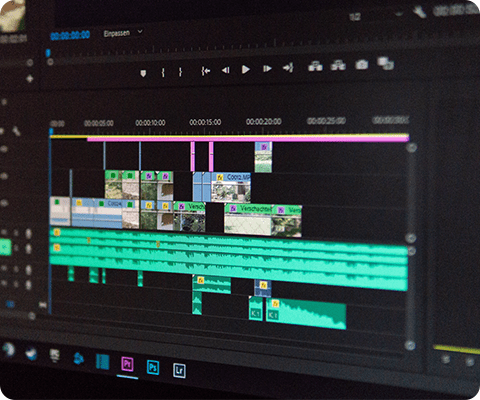The height and width of the screenshot is (400, 480).
Task: Step back one frame
Action: click(x=226, y=70)
